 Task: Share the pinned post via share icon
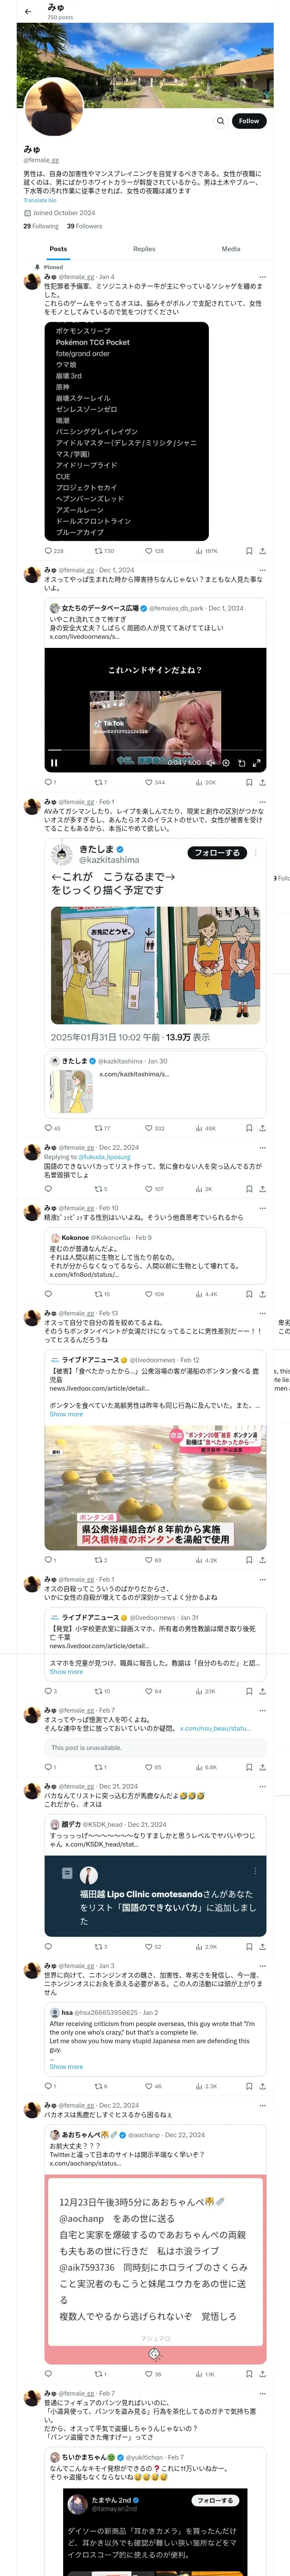[x=263, y=551]
